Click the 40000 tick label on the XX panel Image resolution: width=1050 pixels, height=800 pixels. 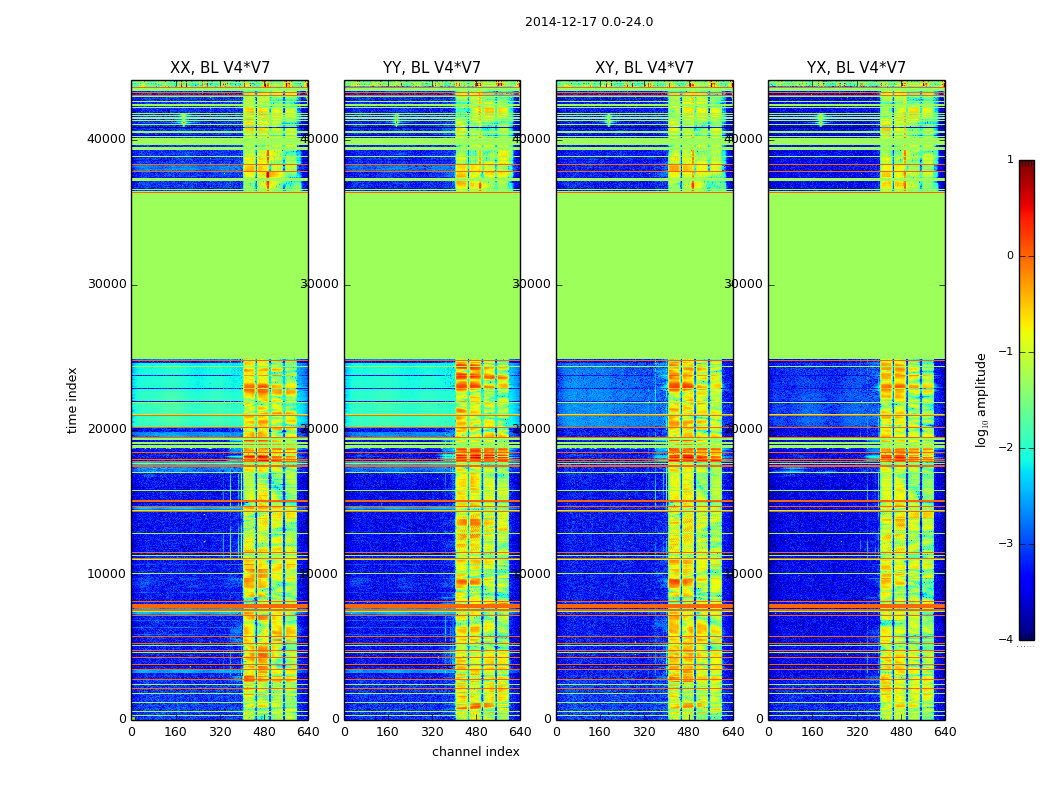(x=106, y=139)
